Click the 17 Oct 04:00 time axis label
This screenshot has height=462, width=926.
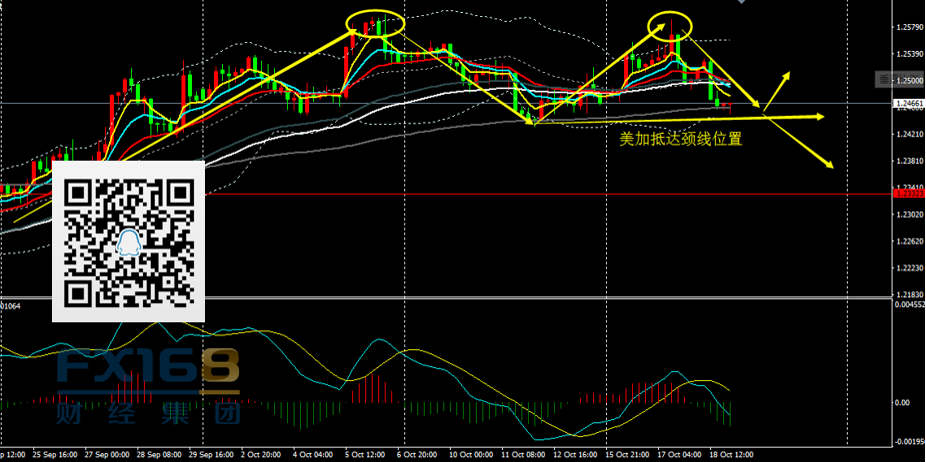[x=677, y=453]
